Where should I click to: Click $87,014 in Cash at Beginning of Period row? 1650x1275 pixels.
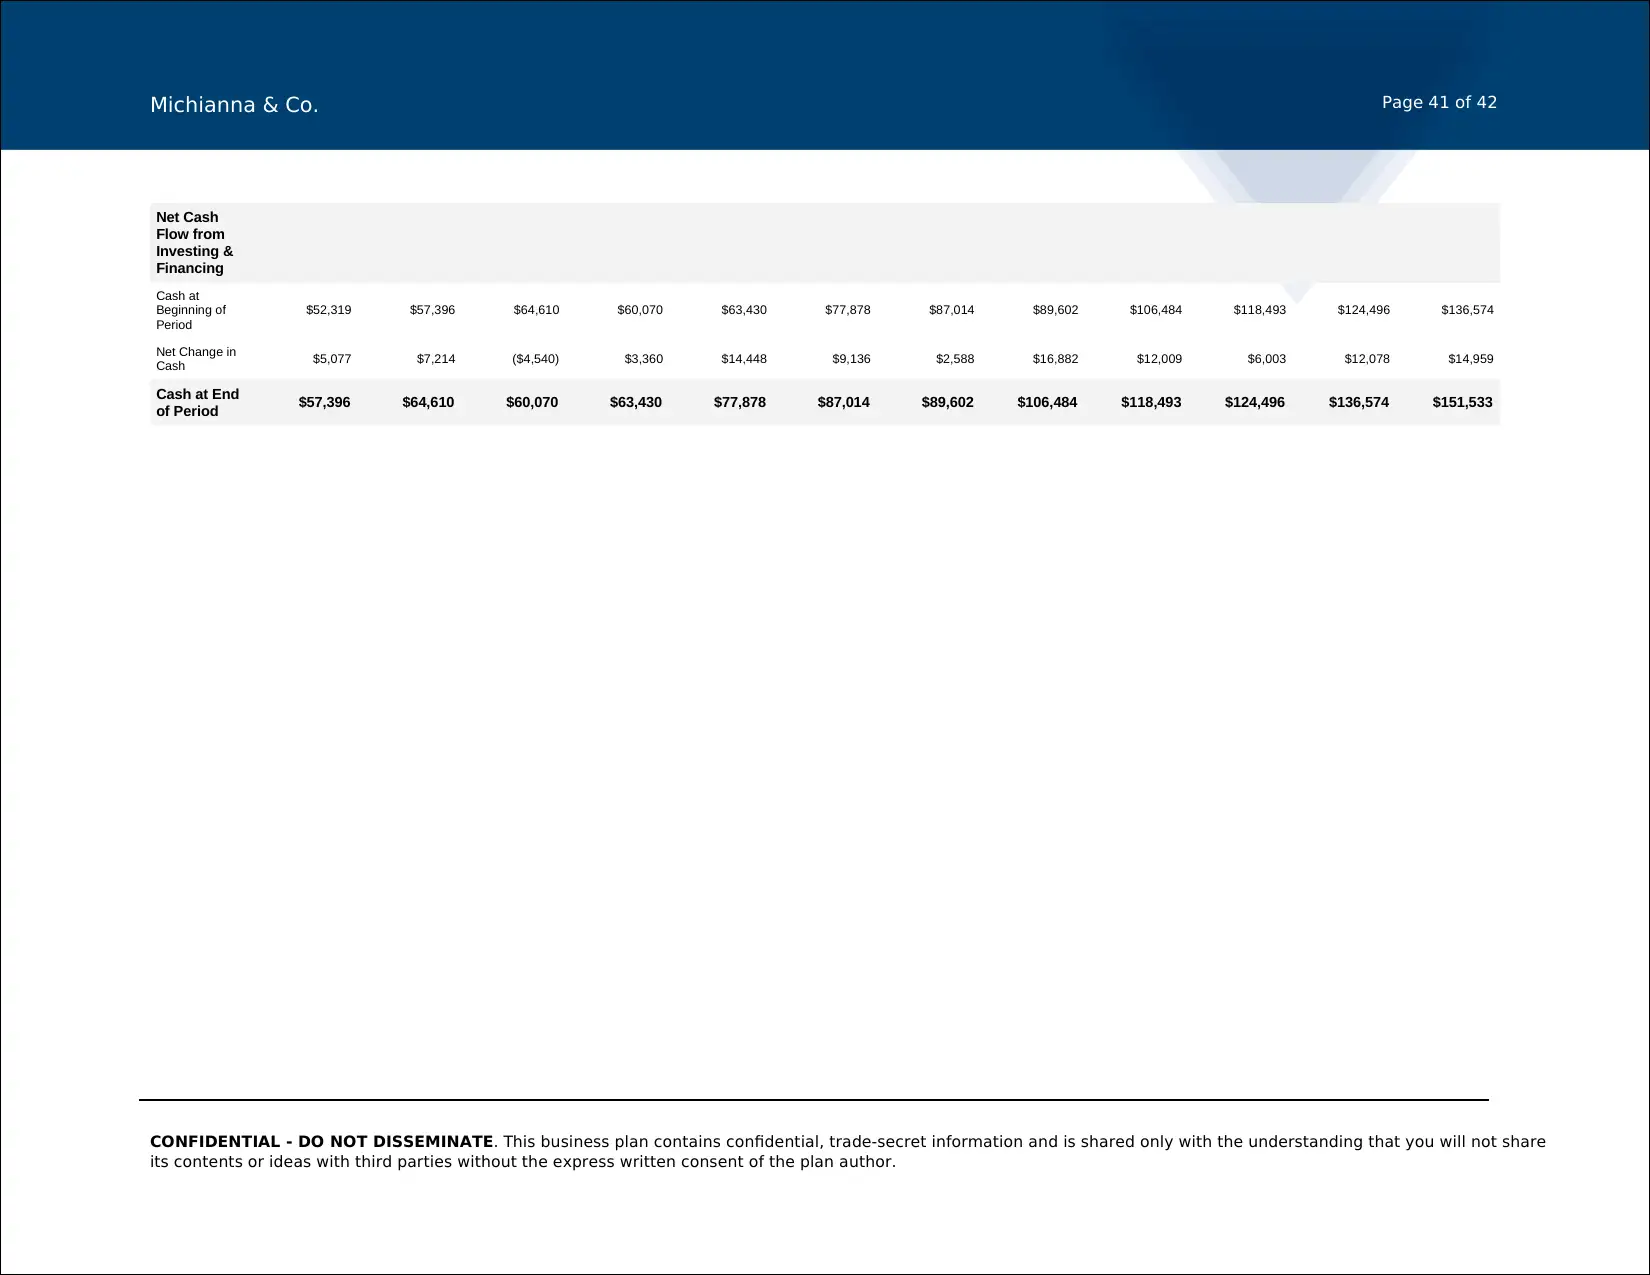[x=951, y=310]
